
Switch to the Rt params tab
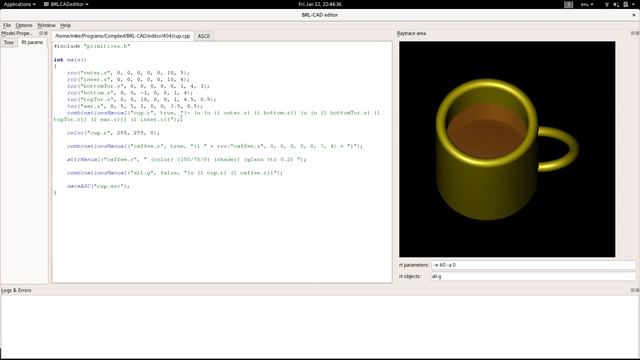pyautogui.click(x=32, y=42)
